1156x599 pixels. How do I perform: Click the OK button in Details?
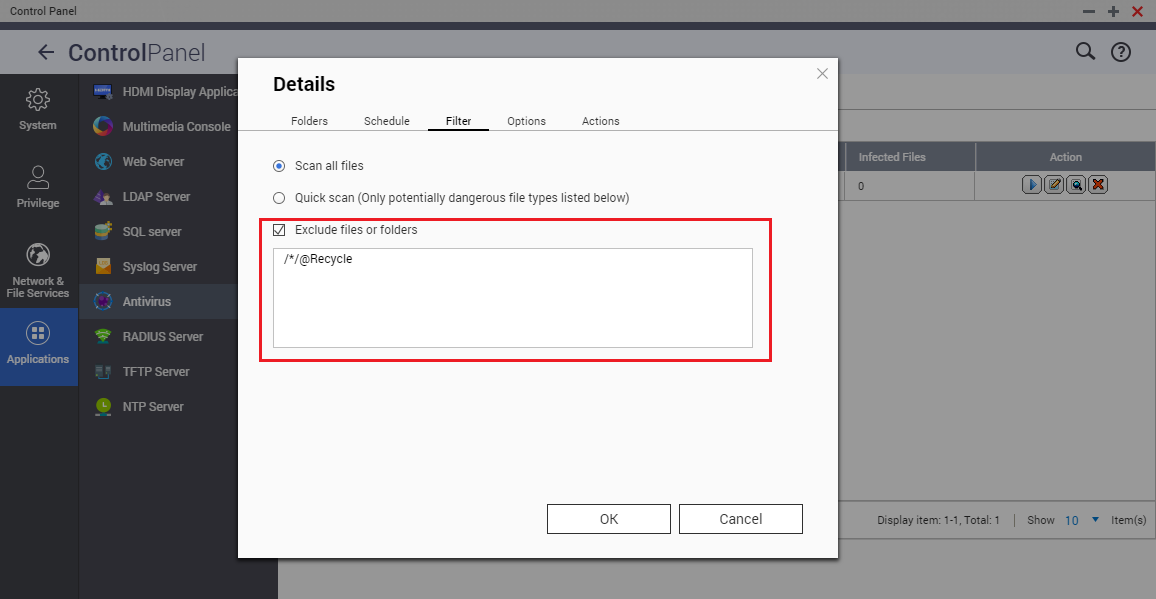(608, 519)
